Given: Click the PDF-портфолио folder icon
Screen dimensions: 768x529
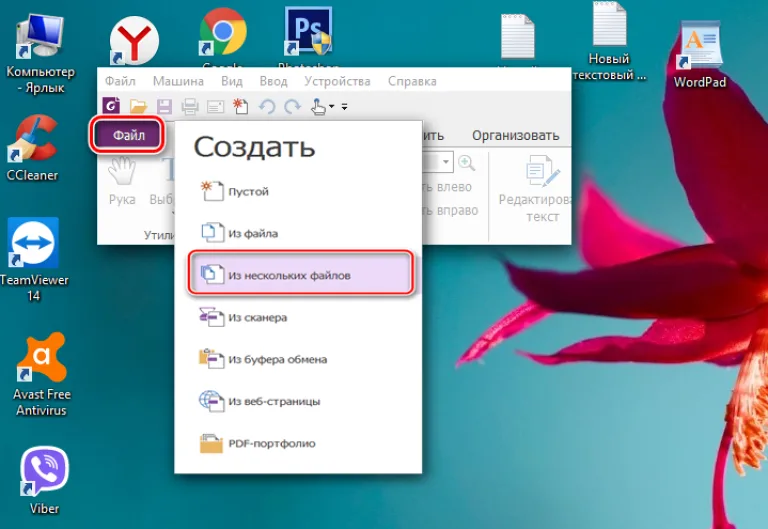Looking at the screenshot, I should [x=211, y=443].
